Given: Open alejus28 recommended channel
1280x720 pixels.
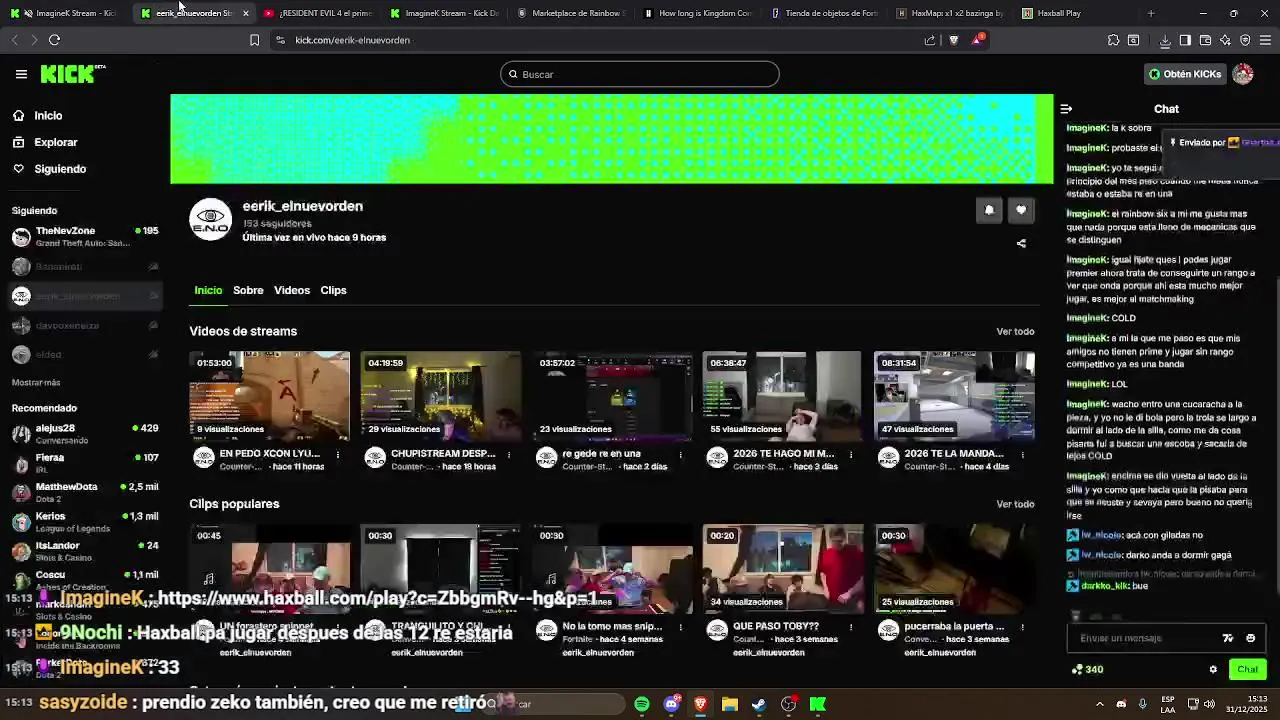Looking at the screenshot, I should pyautogui.click(x=85, y=434).
